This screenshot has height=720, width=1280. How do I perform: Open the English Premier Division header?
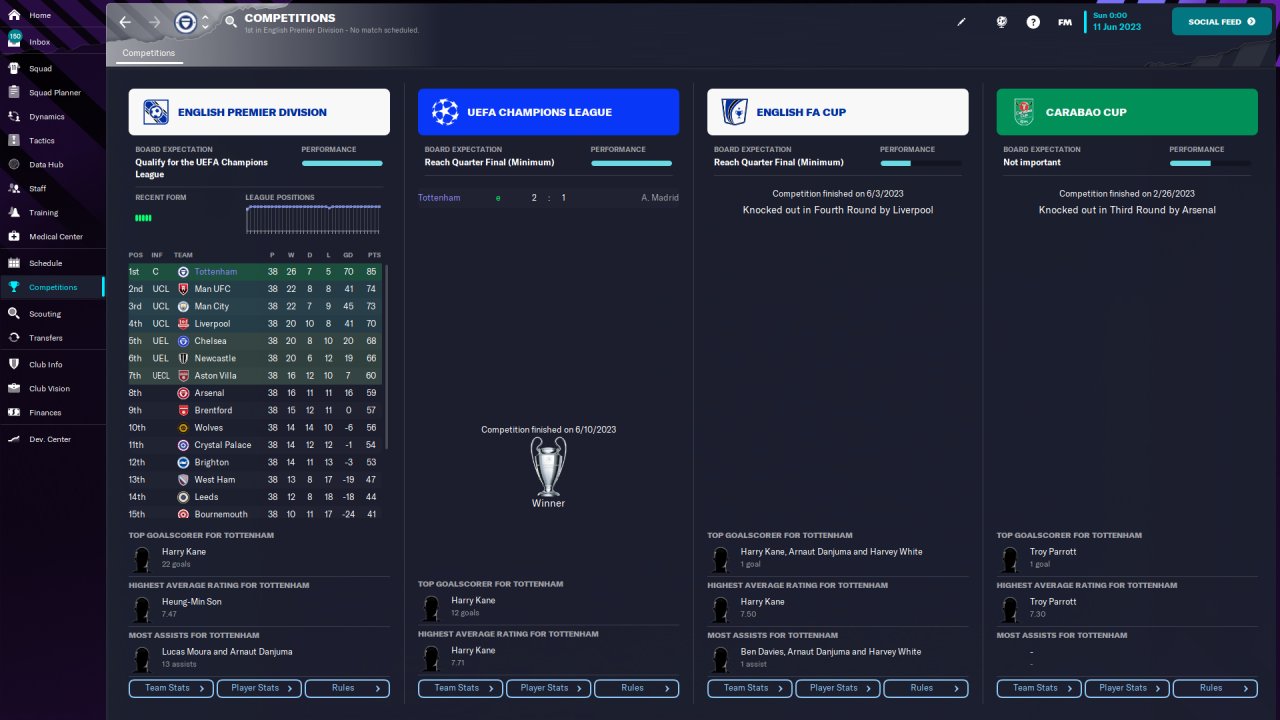point(259,112)
